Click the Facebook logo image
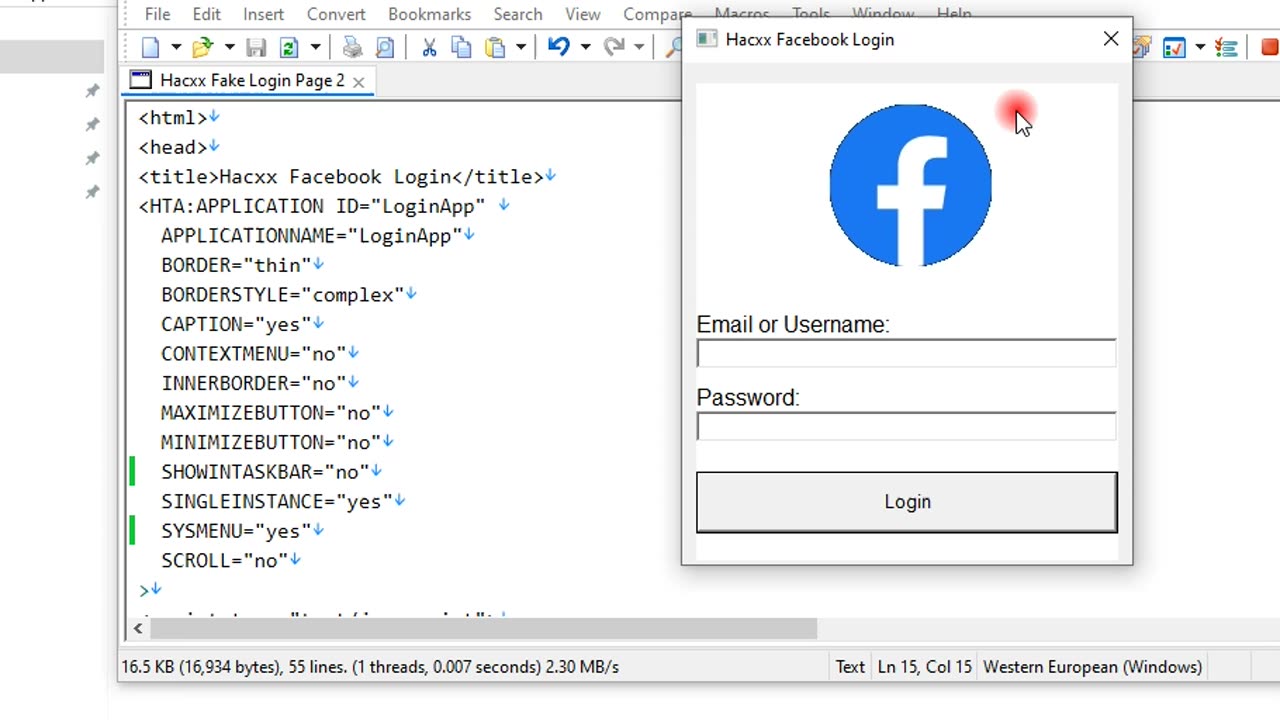The height and width of the screenshot is (720, 1280). (910, 185)
